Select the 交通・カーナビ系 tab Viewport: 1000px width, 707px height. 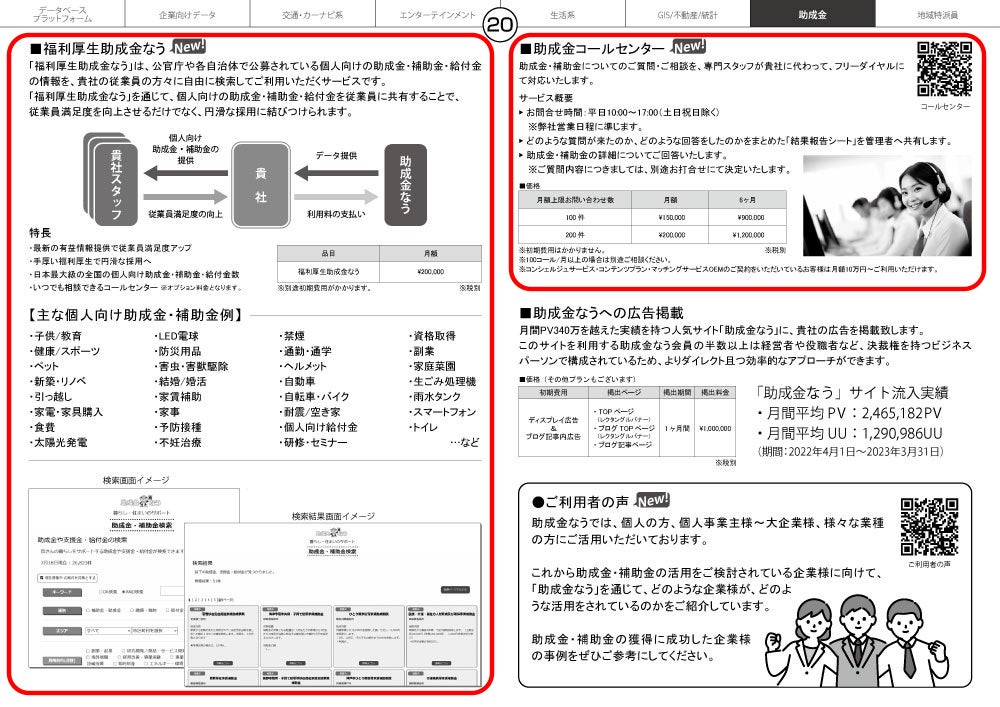pyautogui.click(x=312, y=13)
